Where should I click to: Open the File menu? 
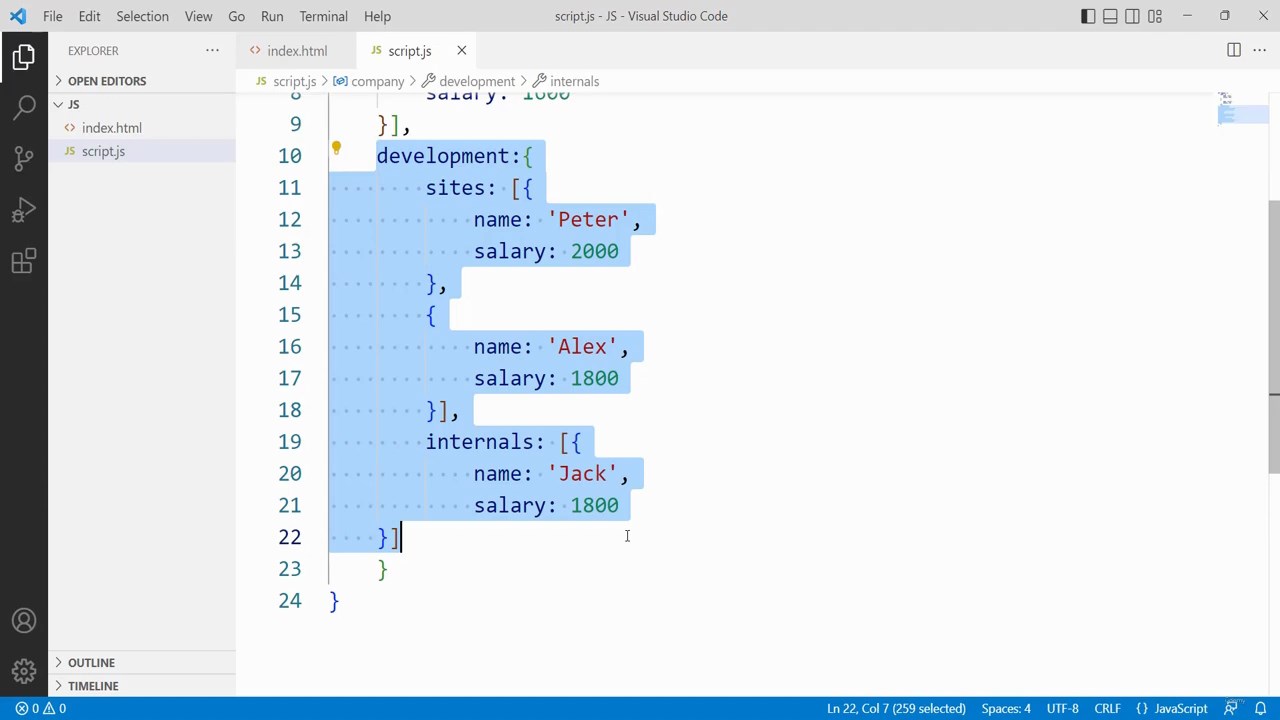point(53,16)
